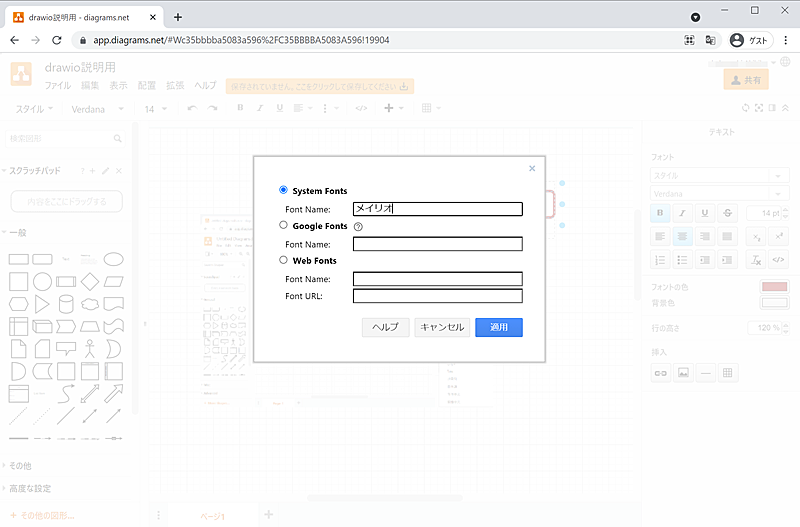
Task: Open a new browser tab
Action: (x=178, y=16)
